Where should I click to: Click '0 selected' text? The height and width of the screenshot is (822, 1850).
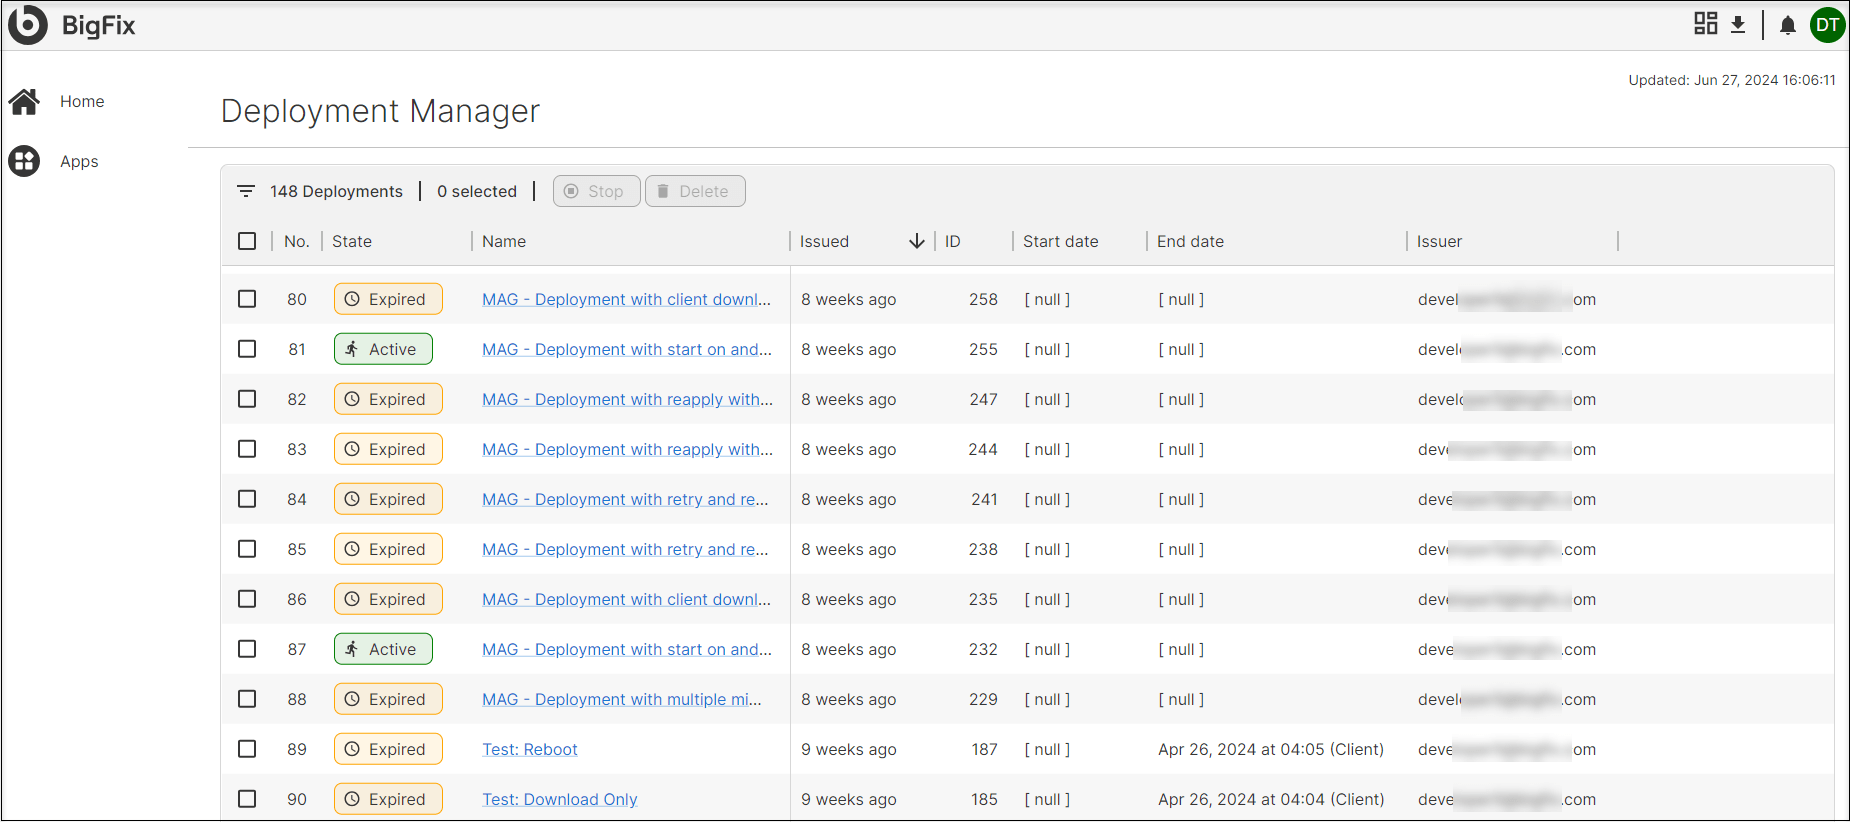pos(477,191)
